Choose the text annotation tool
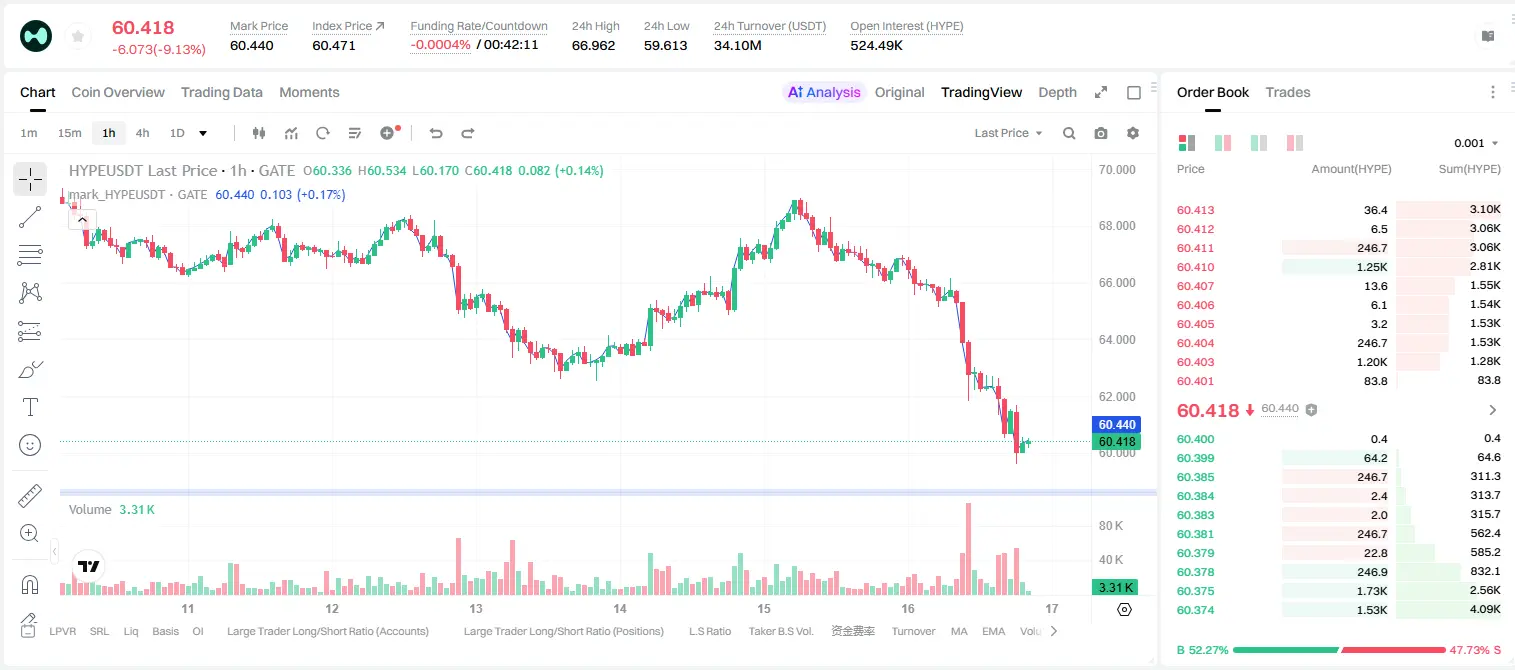Image resolution: width=1515 pixels, height=670 pixels. point(30,407)
